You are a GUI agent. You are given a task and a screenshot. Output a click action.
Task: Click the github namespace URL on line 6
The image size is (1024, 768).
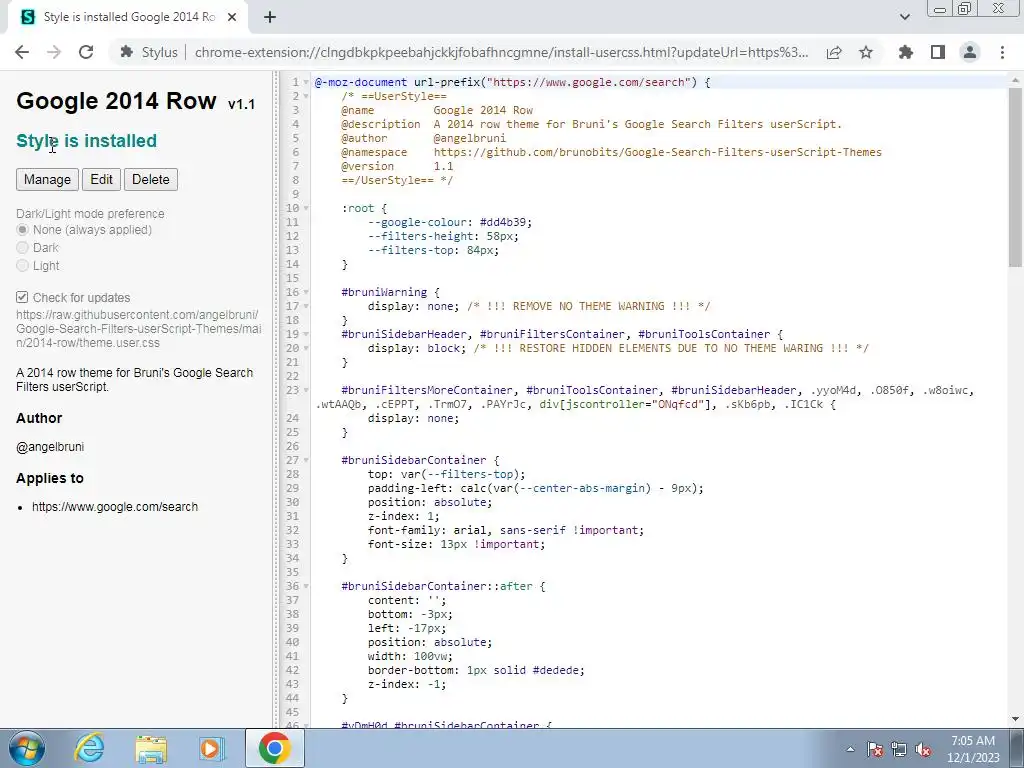pyautogui.click(x=658, y=152)
